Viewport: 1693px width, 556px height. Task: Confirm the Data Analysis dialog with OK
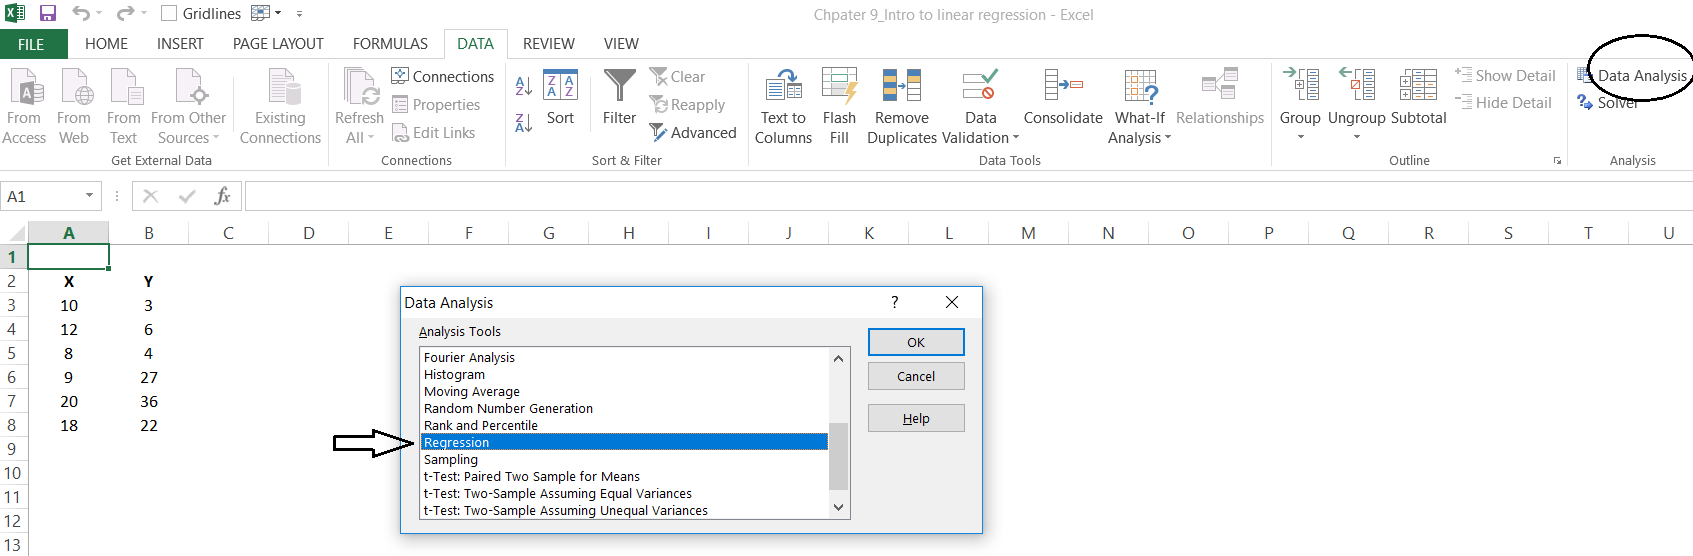tap(916, 342)
